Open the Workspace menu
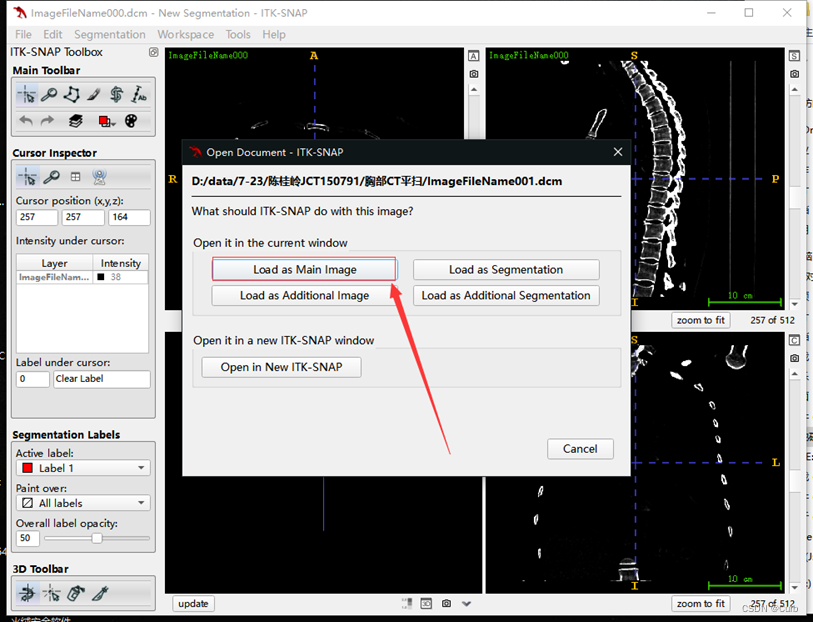Viewport: 813px width, 622px height. click(186, 35)
